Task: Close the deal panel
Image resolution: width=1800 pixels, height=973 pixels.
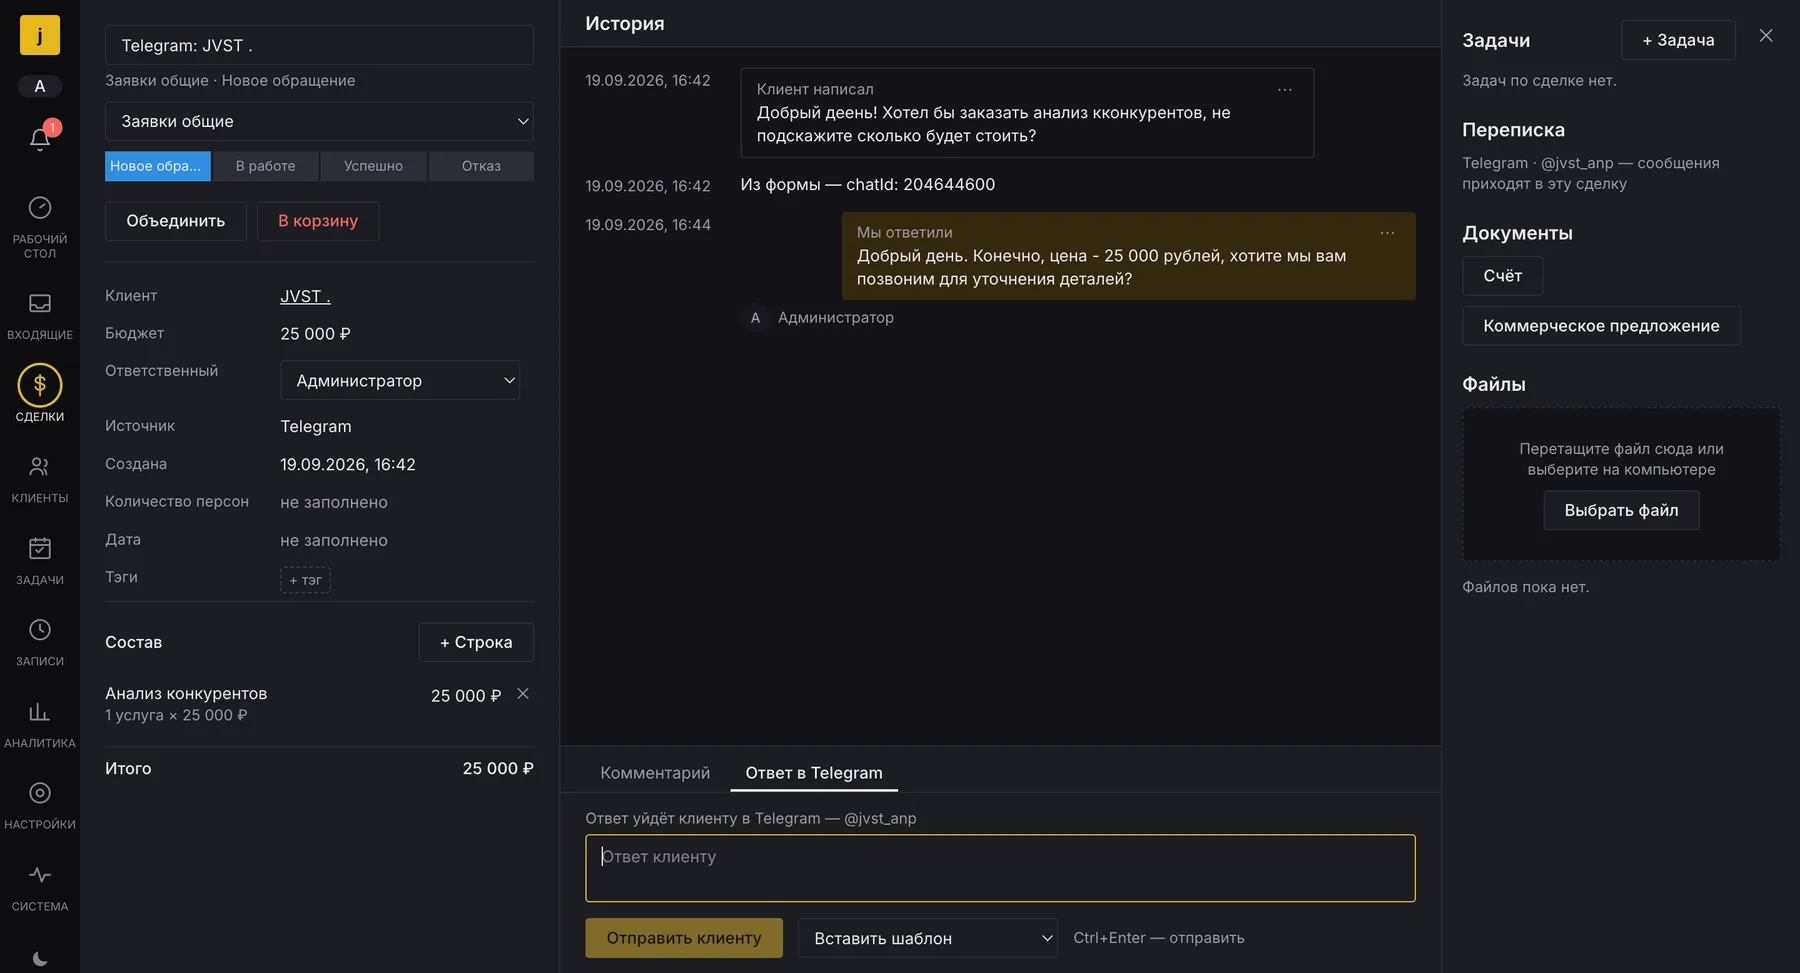Action: (x=1766, y=36)
